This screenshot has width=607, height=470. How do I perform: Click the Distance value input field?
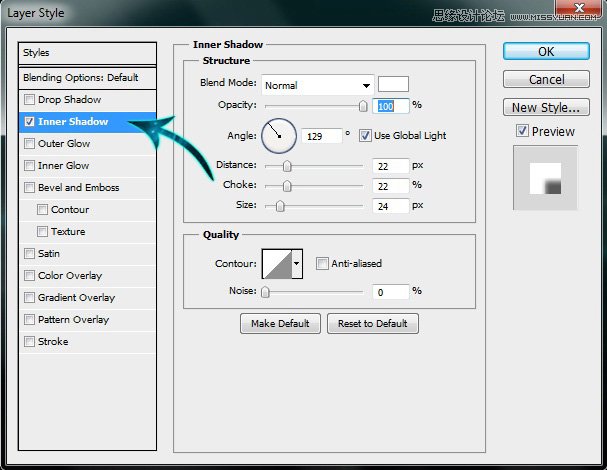point(391,166)
